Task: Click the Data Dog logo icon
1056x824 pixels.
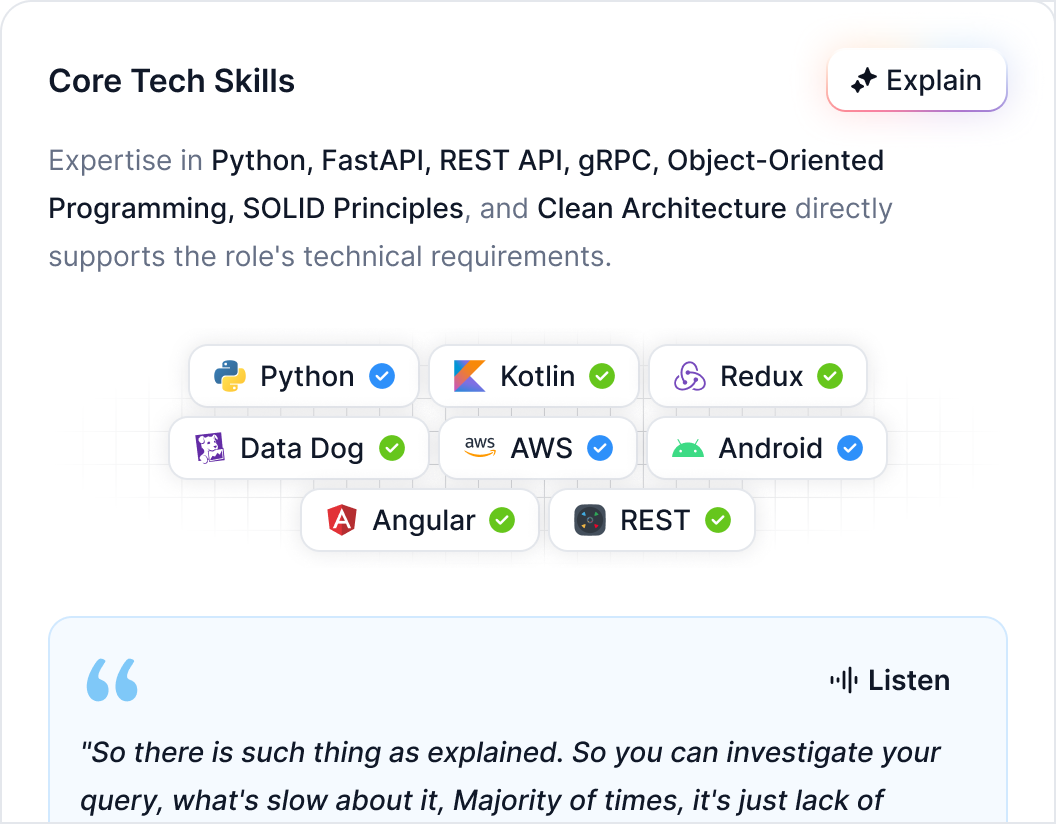Action: tap(209, 448)
